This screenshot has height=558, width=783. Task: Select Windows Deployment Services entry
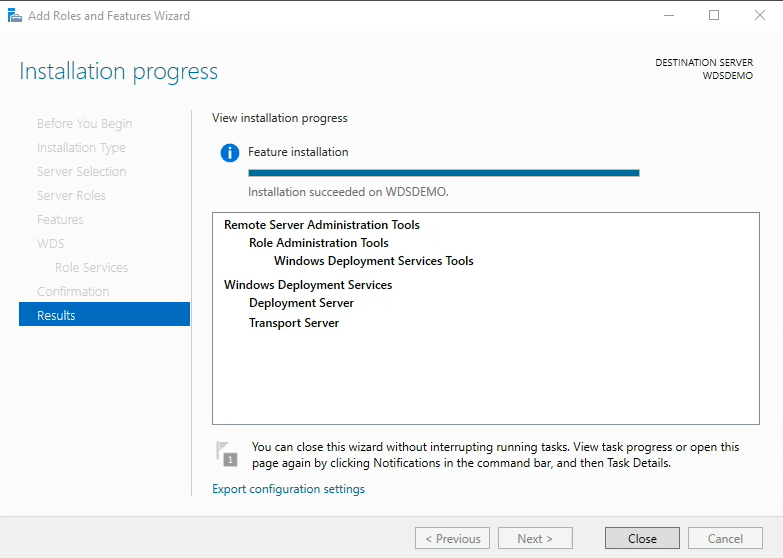[307, 285]
